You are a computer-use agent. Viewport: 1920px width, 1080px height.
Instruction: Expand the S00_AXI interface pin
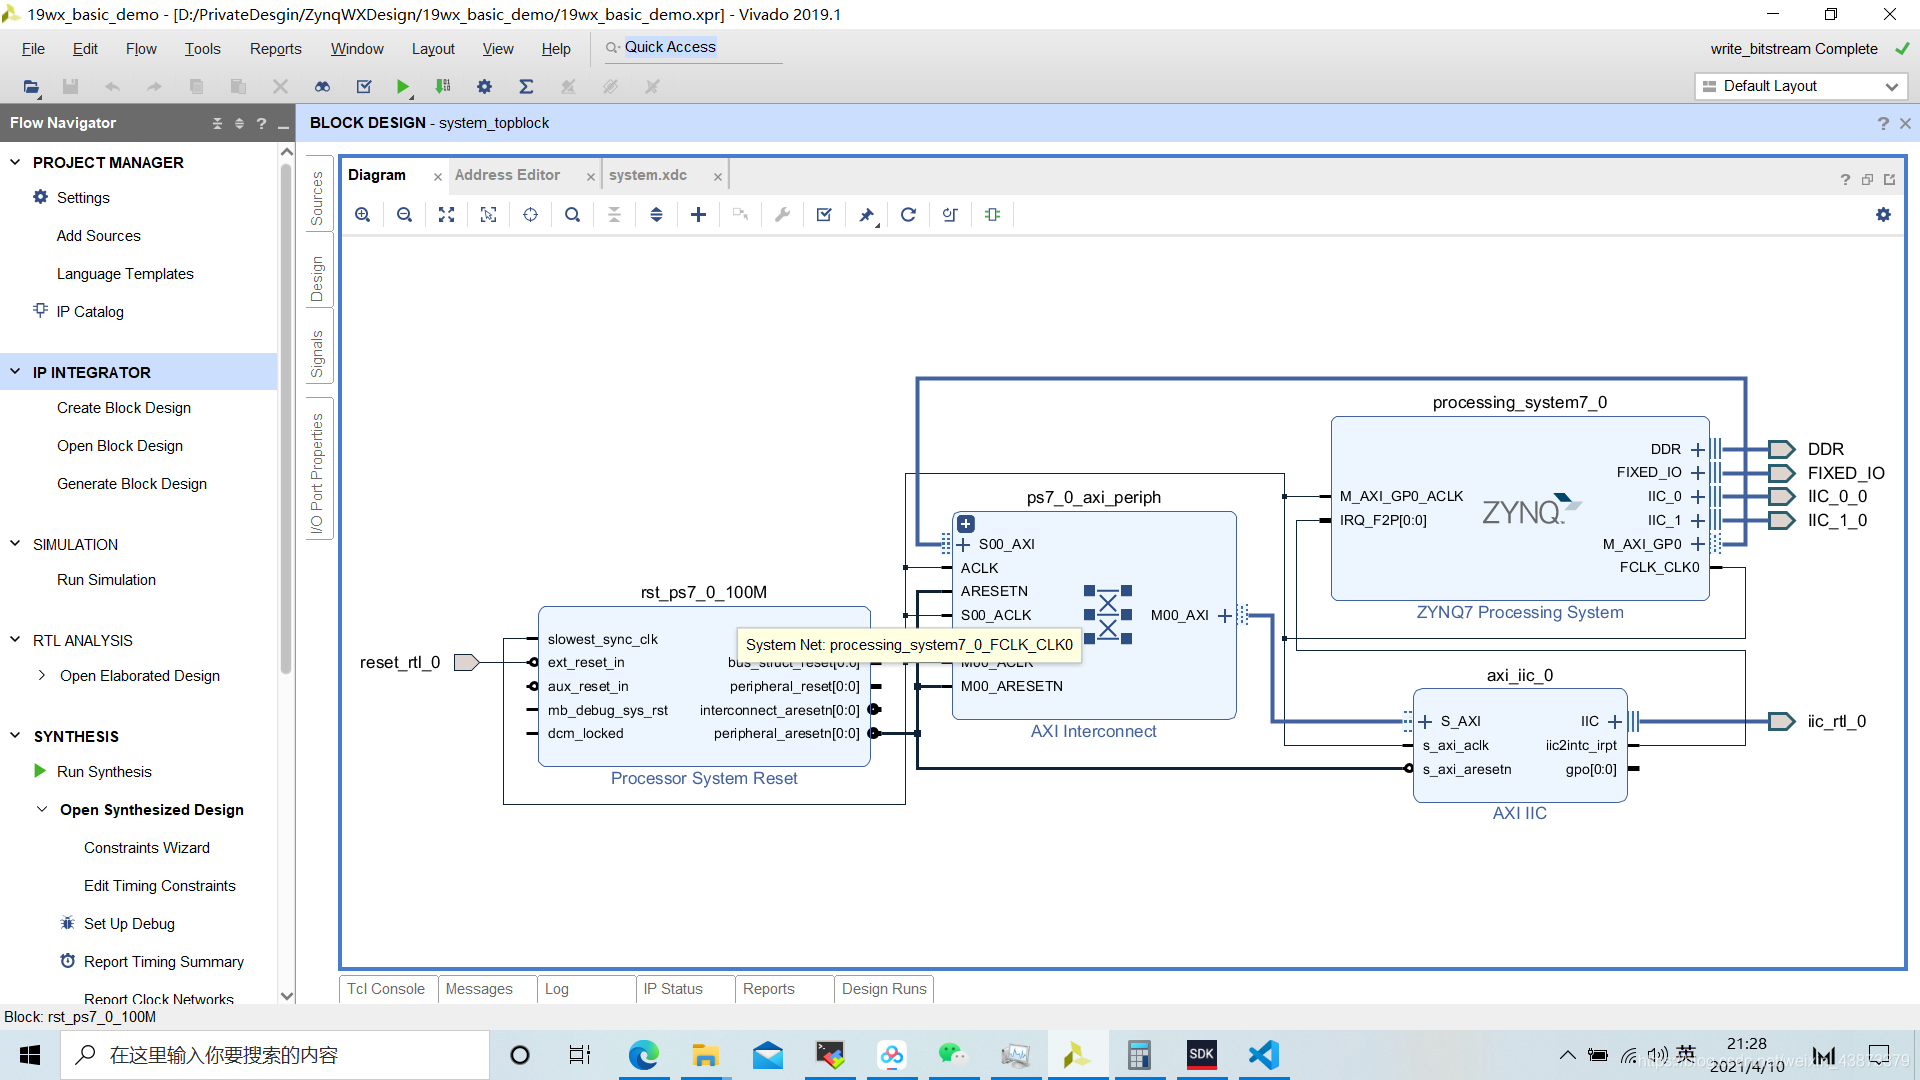(x=963, y=545)
